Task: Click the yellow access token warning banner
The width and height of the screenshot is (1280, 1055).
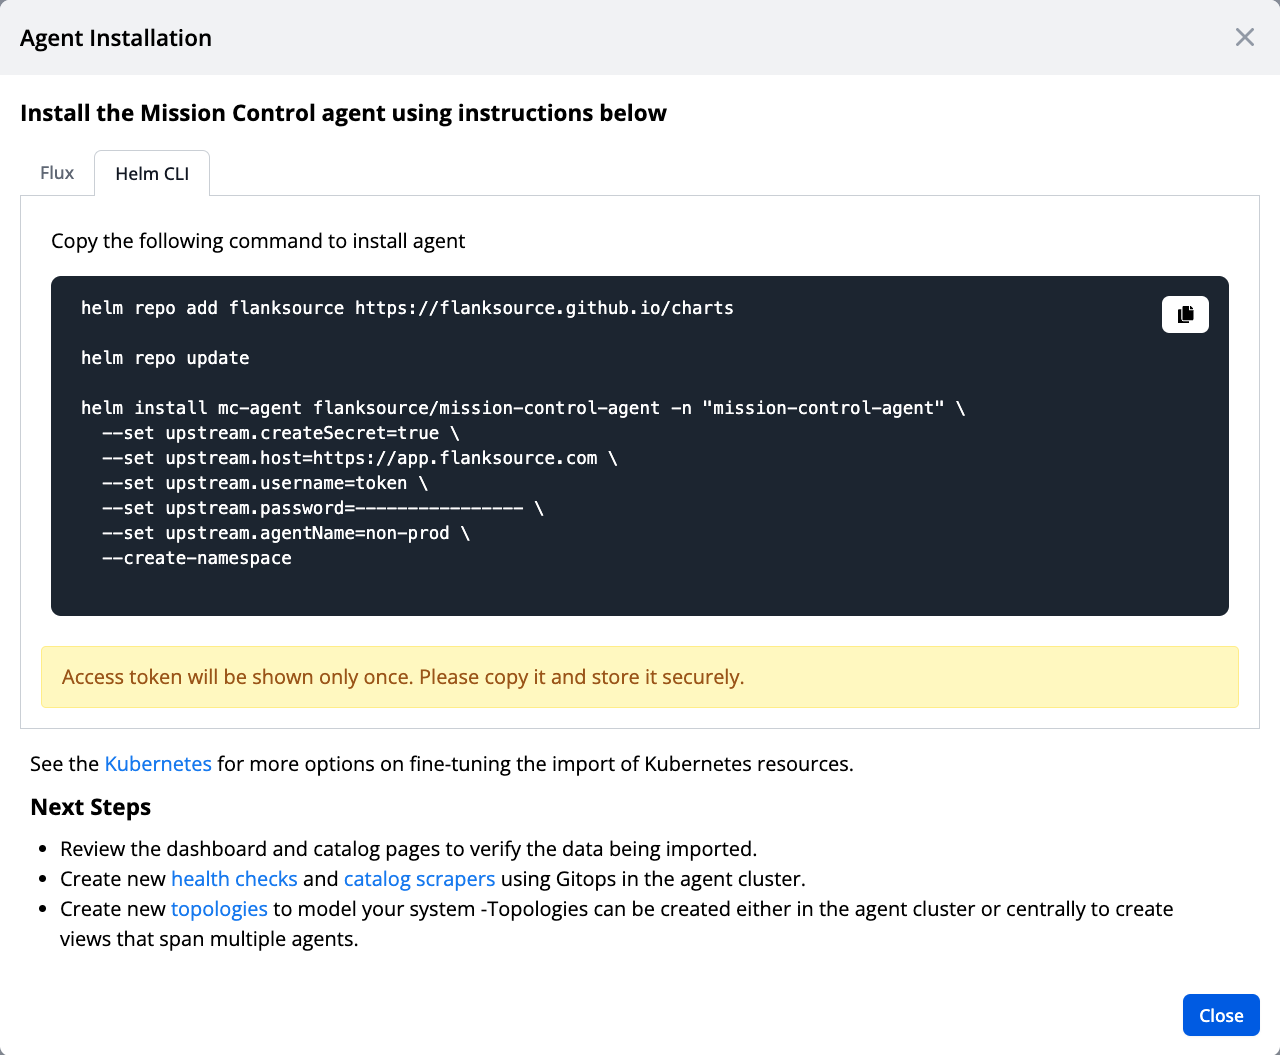Action: click(639, 677)
